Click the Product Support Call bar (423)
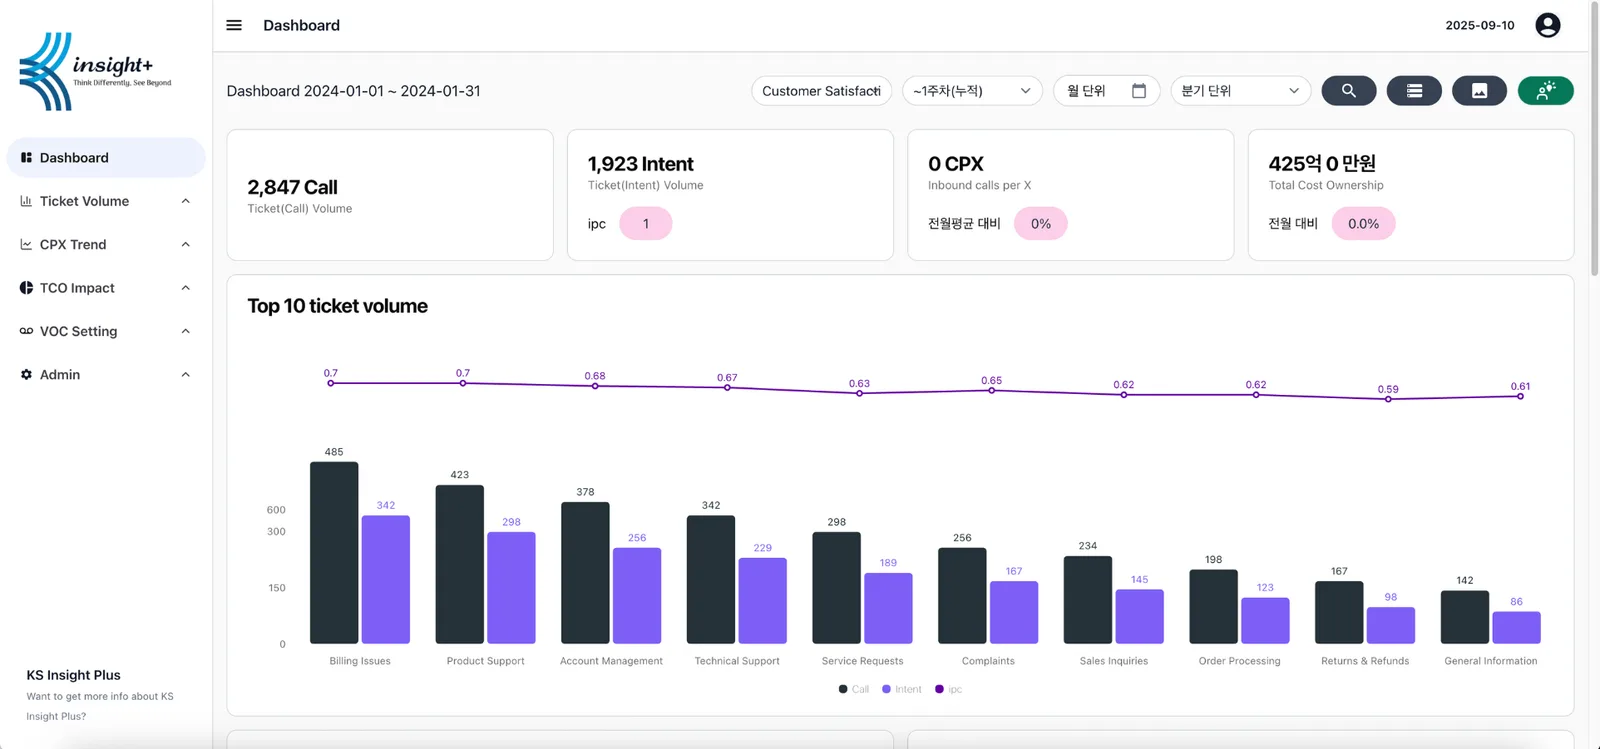The image size is (1600, 749). coord(460,564)
